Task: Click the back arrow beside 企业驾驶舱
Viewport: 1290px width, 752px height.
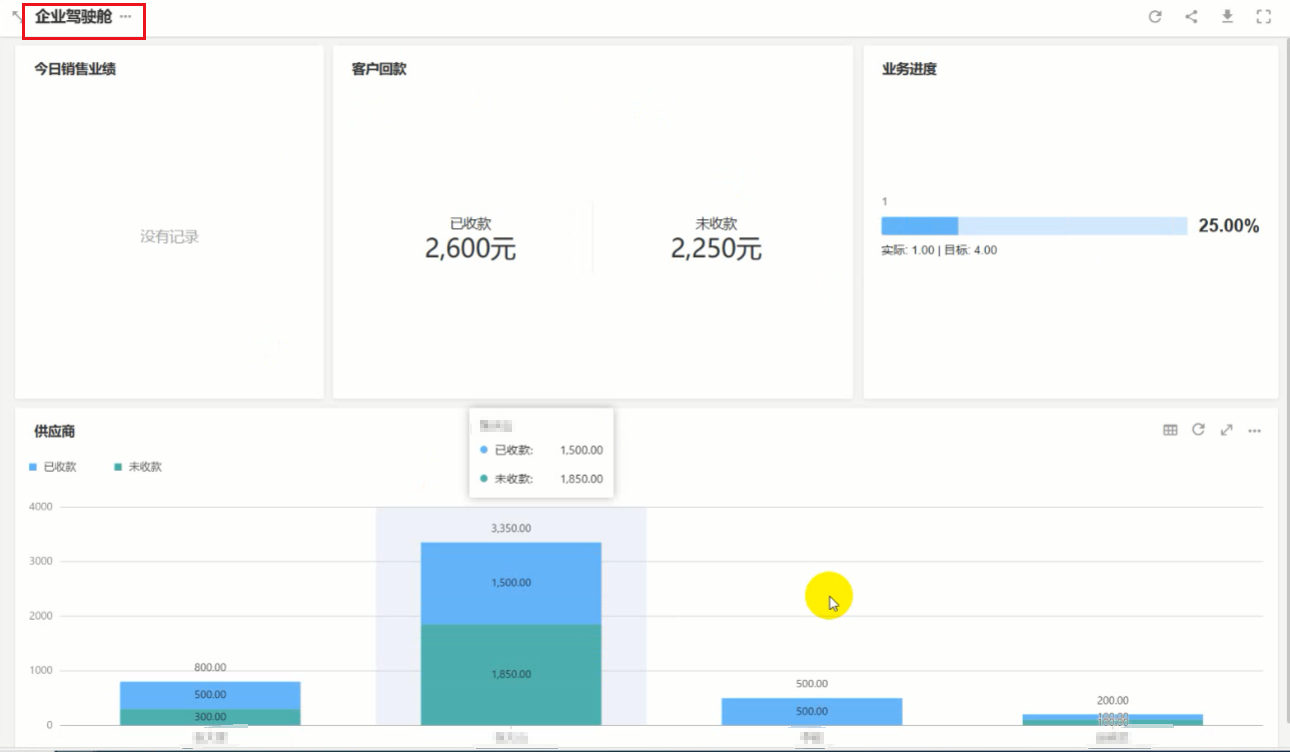Action: pos(16,17)
